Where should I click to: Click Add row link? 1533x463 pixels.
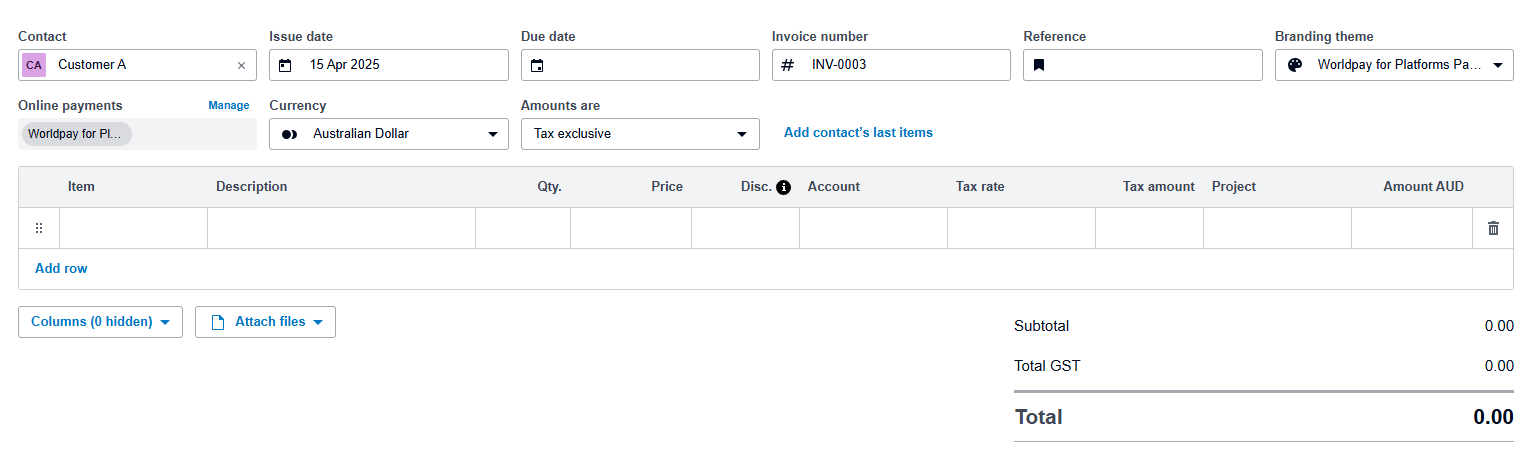pos(61,268)
